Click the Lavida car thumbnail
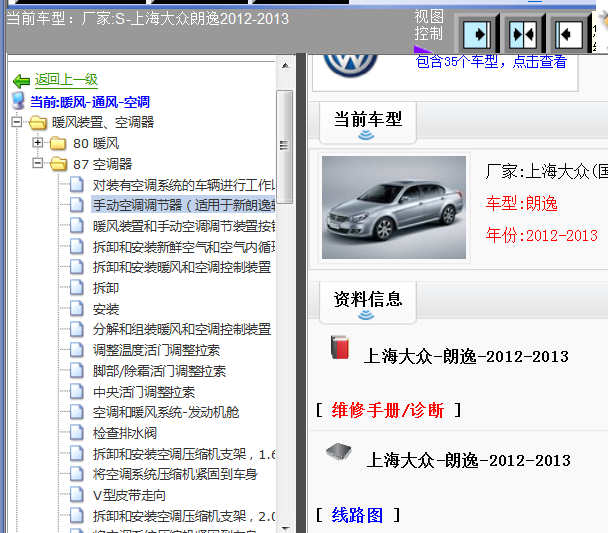 pyautogui.click(x=394, y=207)
